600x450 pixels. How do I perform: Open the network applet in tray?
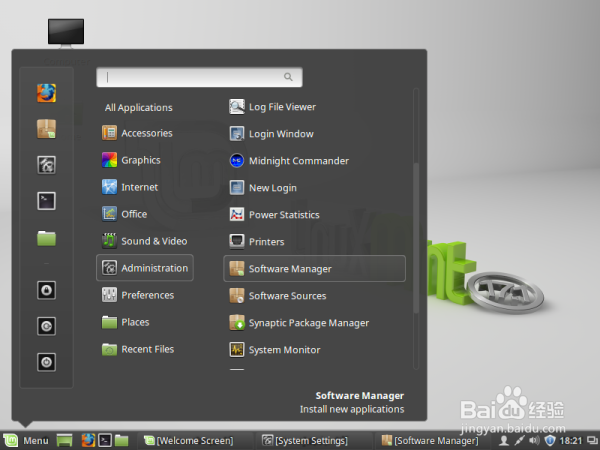tap(519, 441)
